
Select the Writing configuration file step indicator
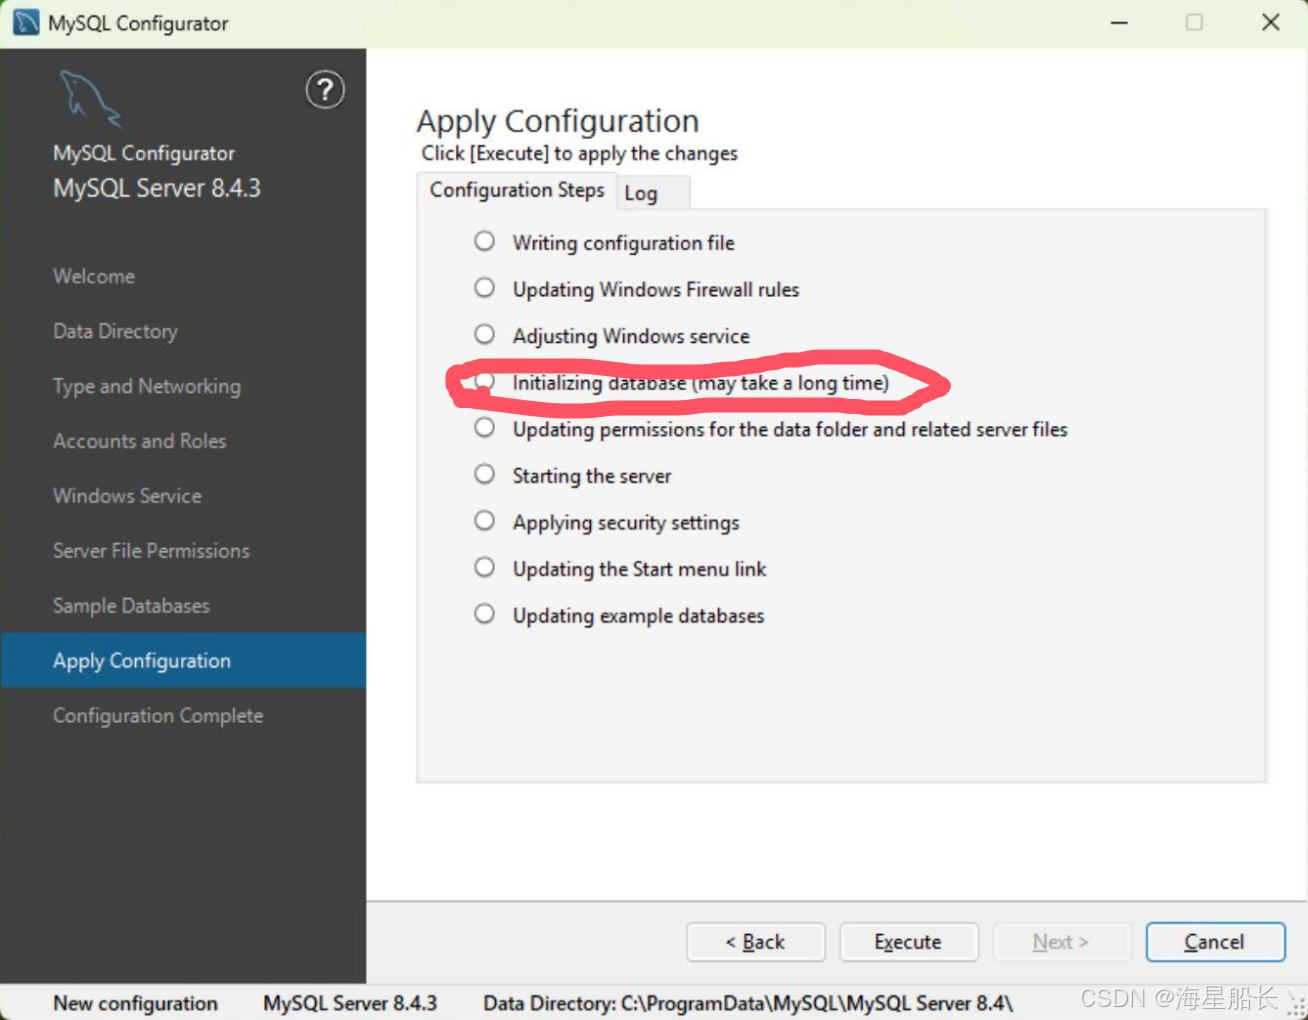pyautogui.click(x=484, y=241)
